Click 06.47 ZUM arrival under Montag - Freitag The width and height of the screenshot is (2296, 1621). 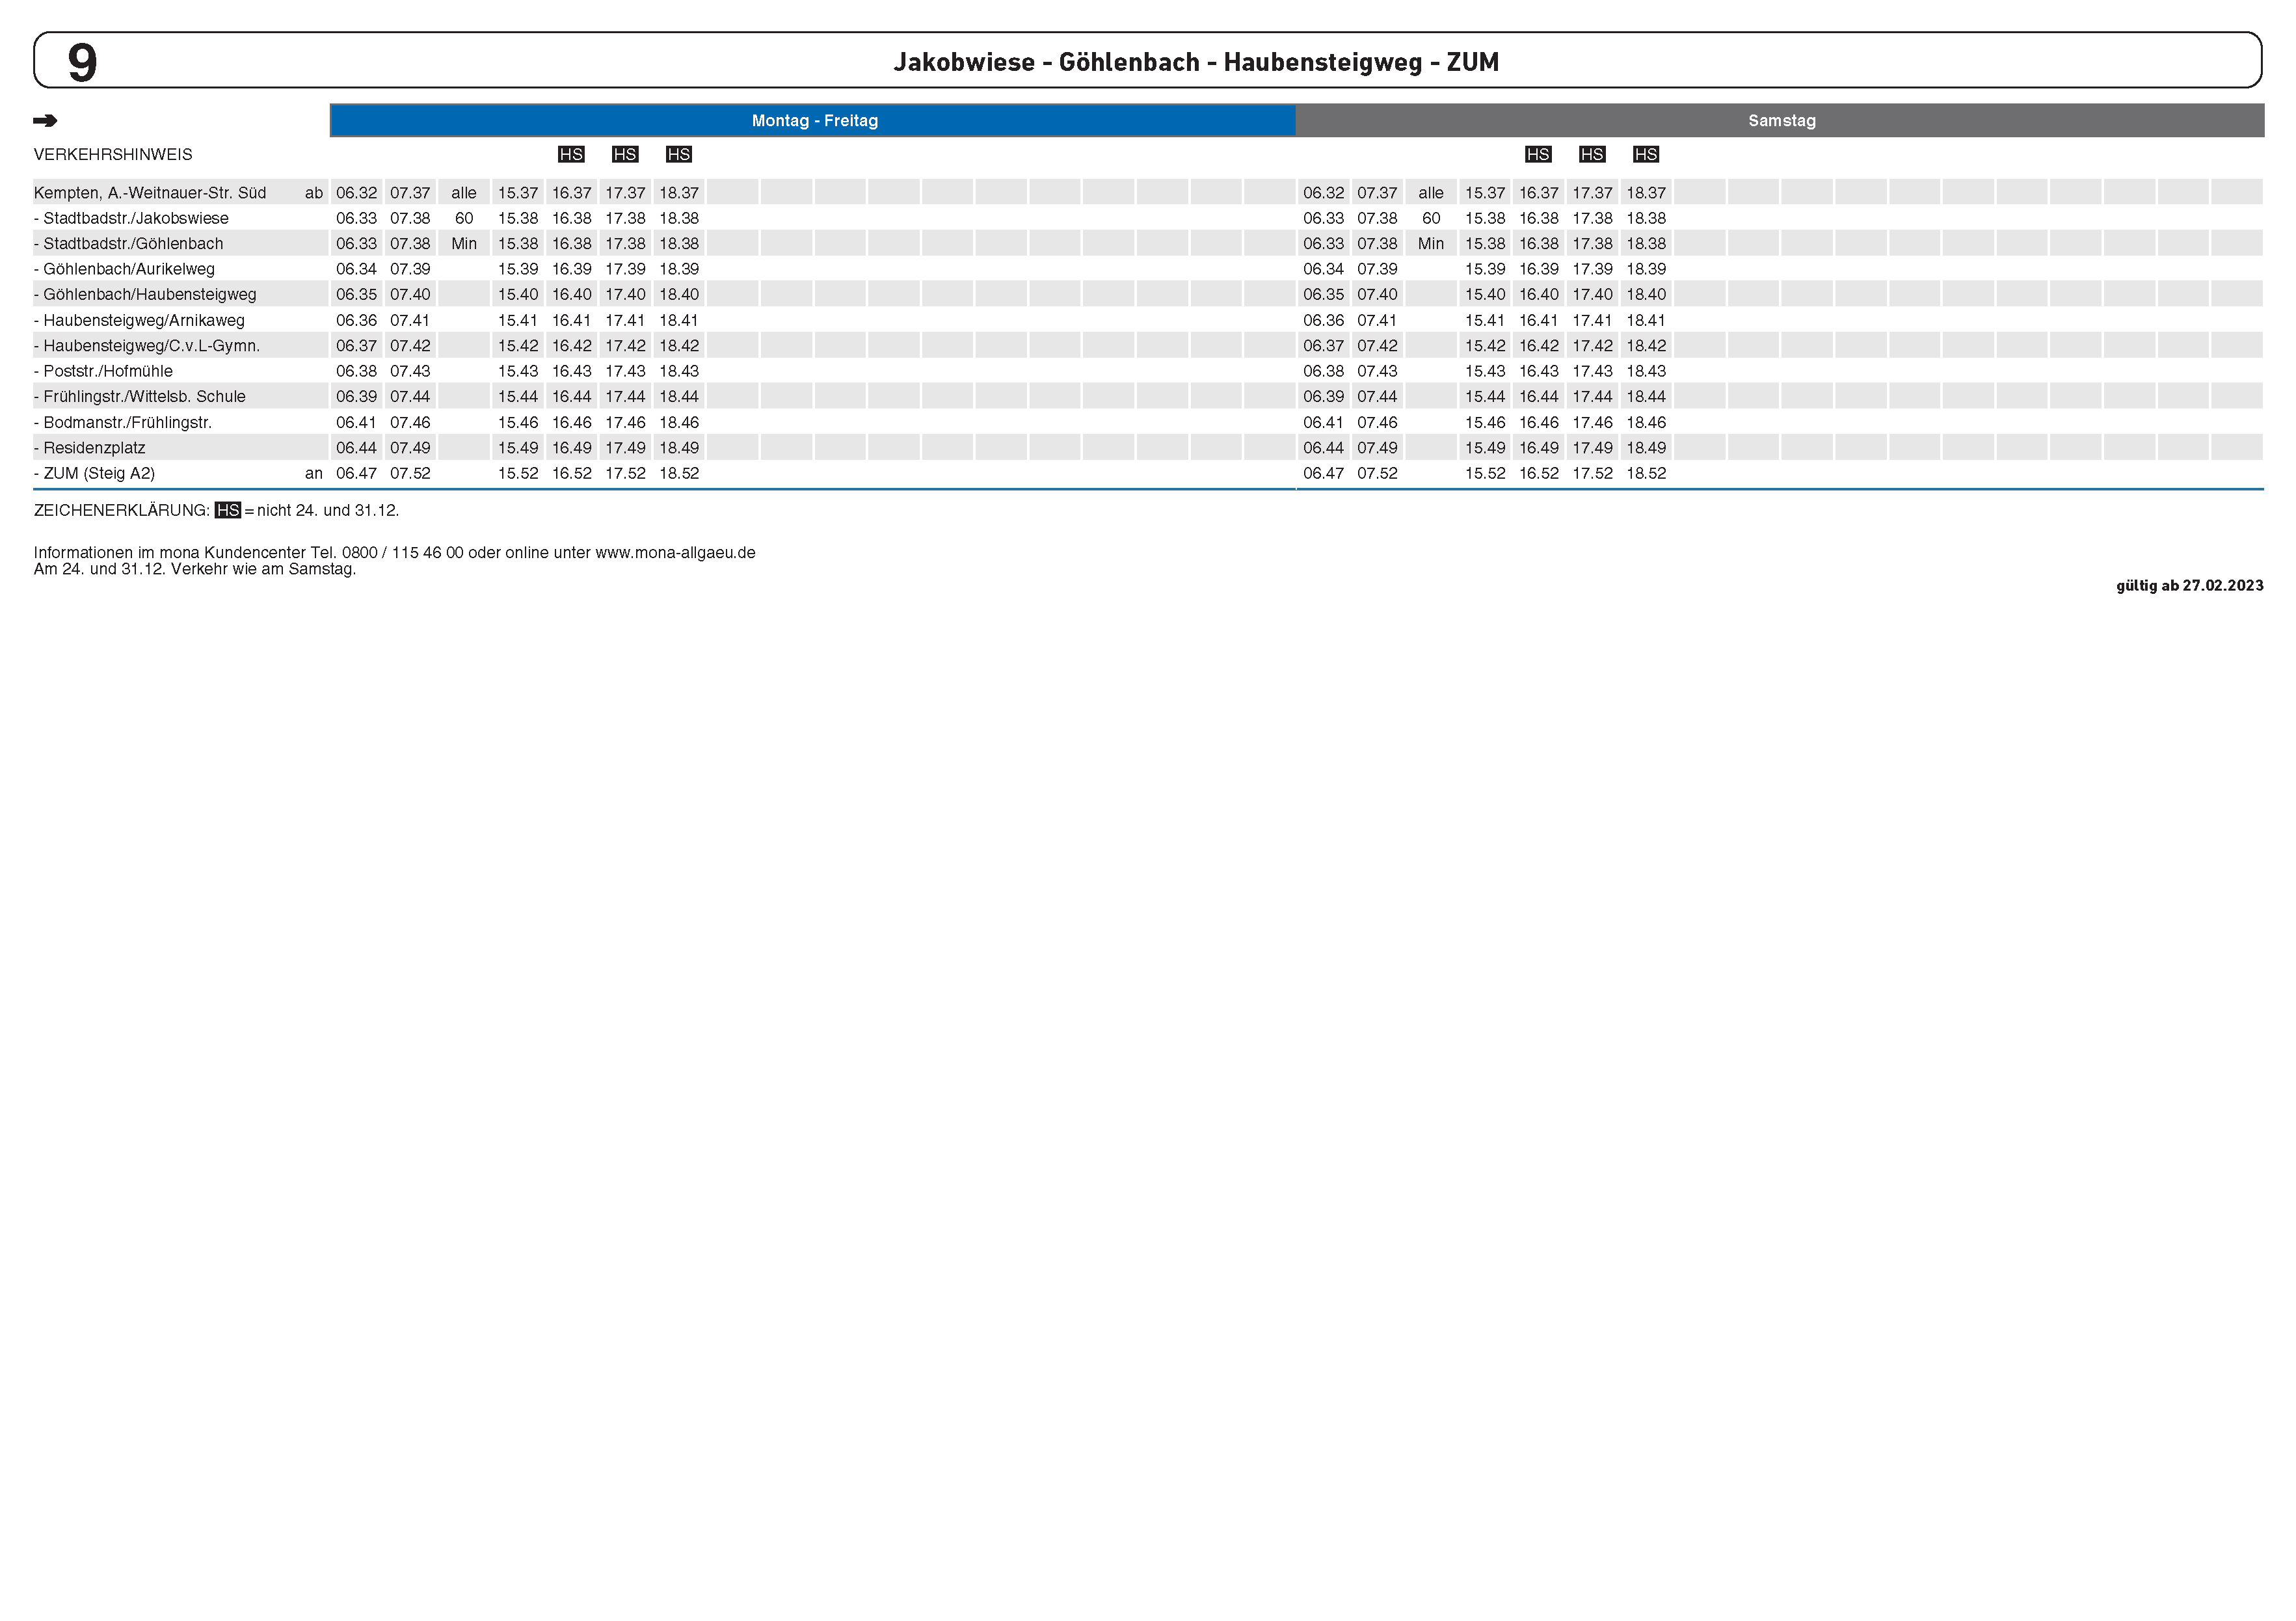pos(356,473)
